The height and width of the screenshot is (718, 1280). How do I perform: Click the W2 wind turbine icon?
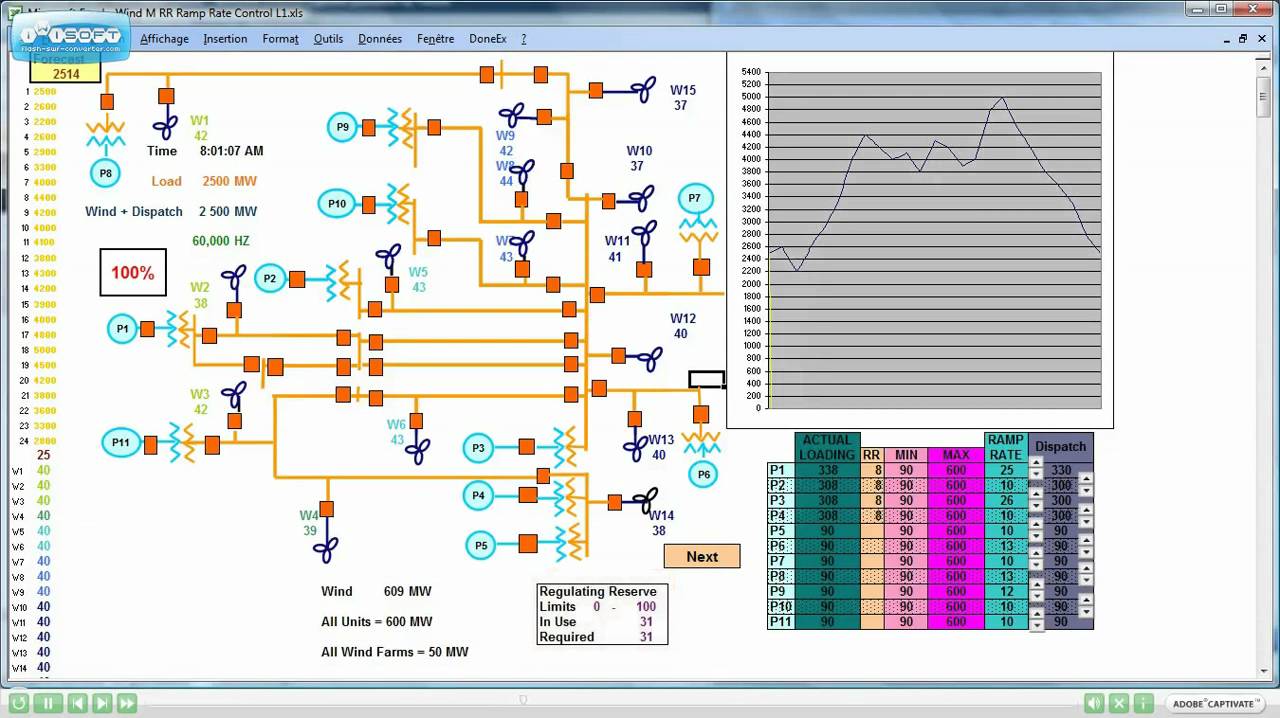click(x=234, y=278)
